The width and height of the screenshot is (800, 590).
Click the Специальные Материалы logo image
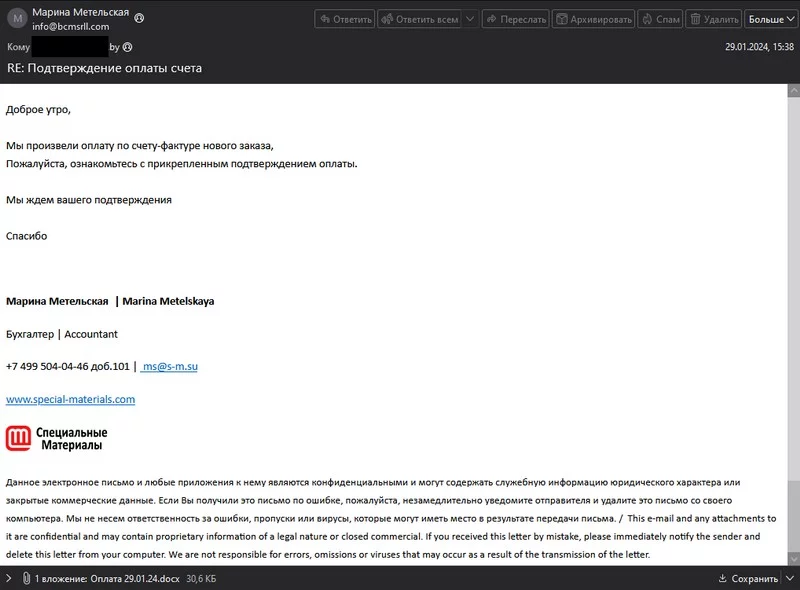(x=57, y=438)
